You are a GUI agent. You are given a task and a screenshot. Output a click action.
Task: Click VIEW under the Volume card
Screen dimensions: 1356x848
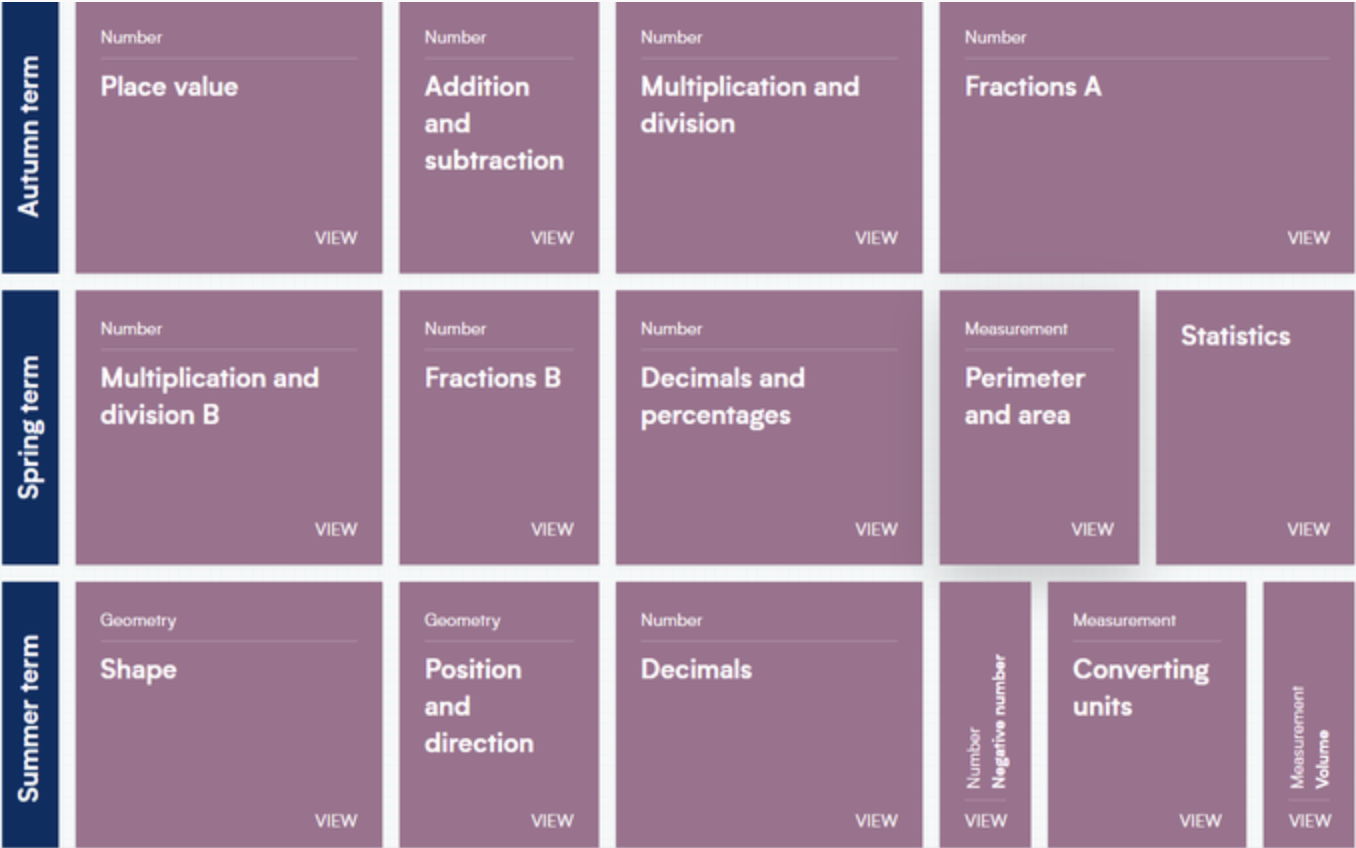point(1309,820)
